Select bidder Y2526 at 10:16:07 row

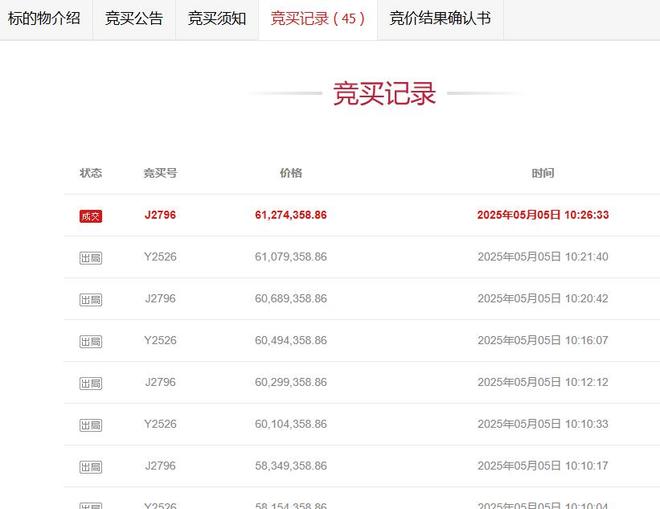(160, 340)
